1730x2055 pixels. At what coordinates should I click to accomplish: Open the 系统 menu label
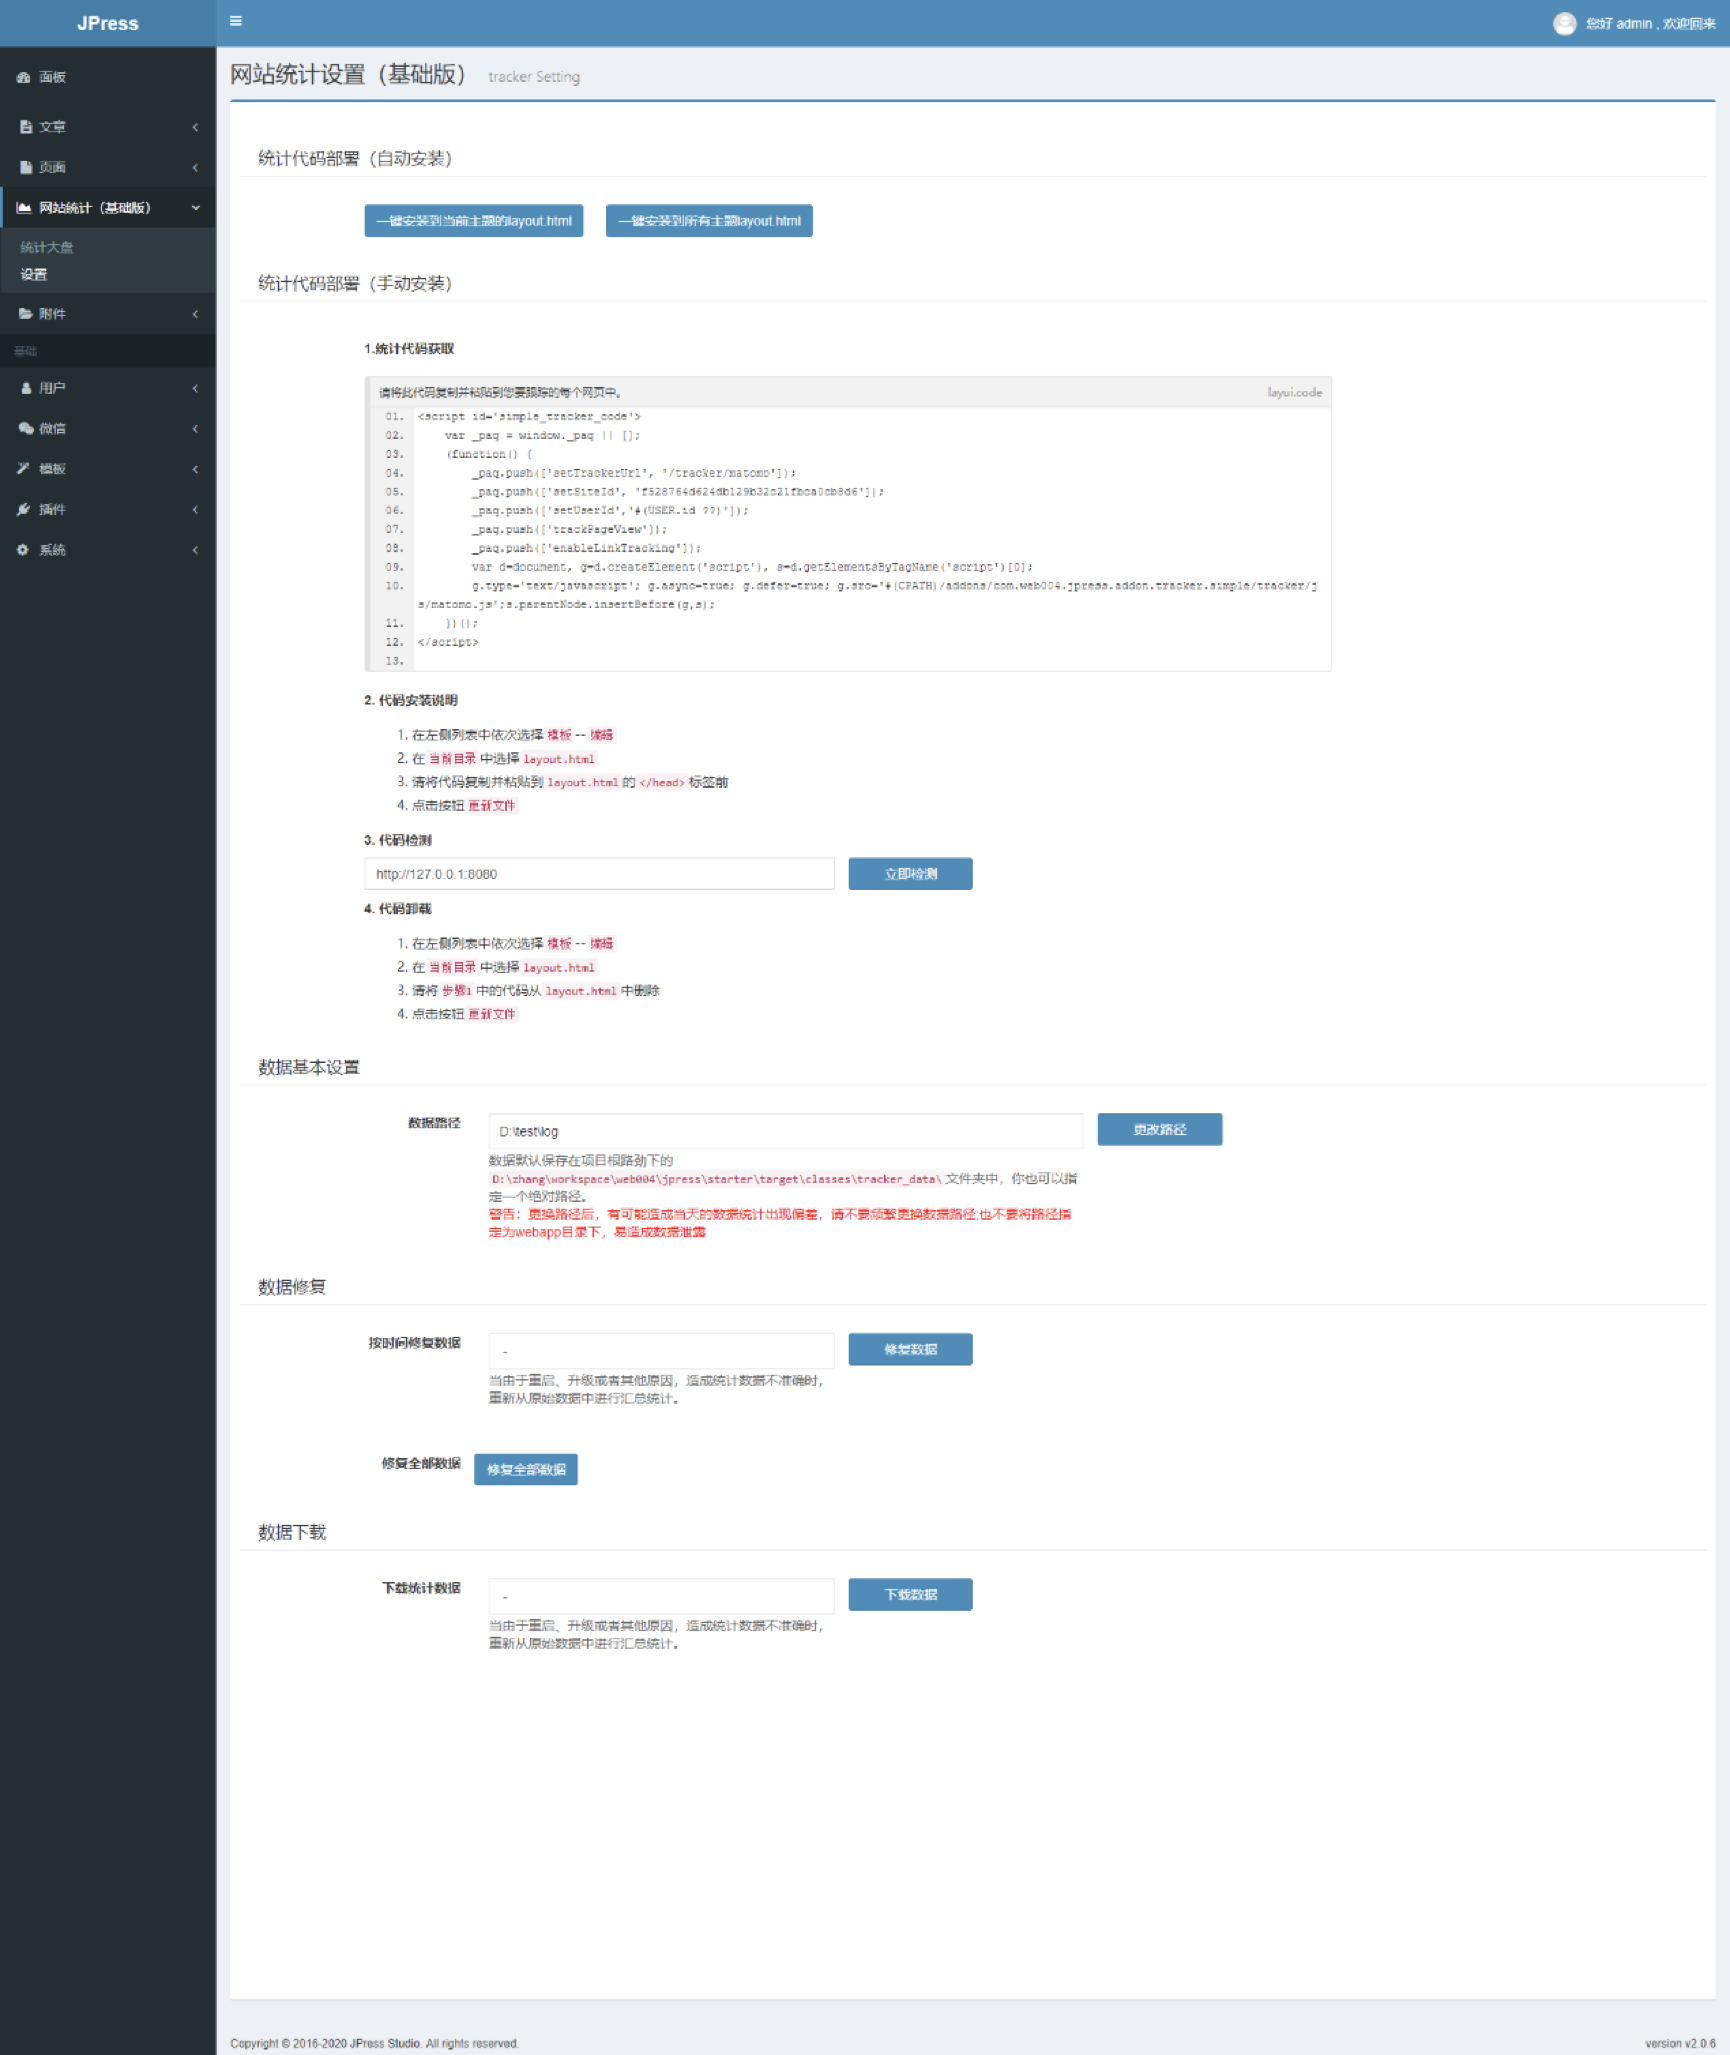tap(52, 549)
